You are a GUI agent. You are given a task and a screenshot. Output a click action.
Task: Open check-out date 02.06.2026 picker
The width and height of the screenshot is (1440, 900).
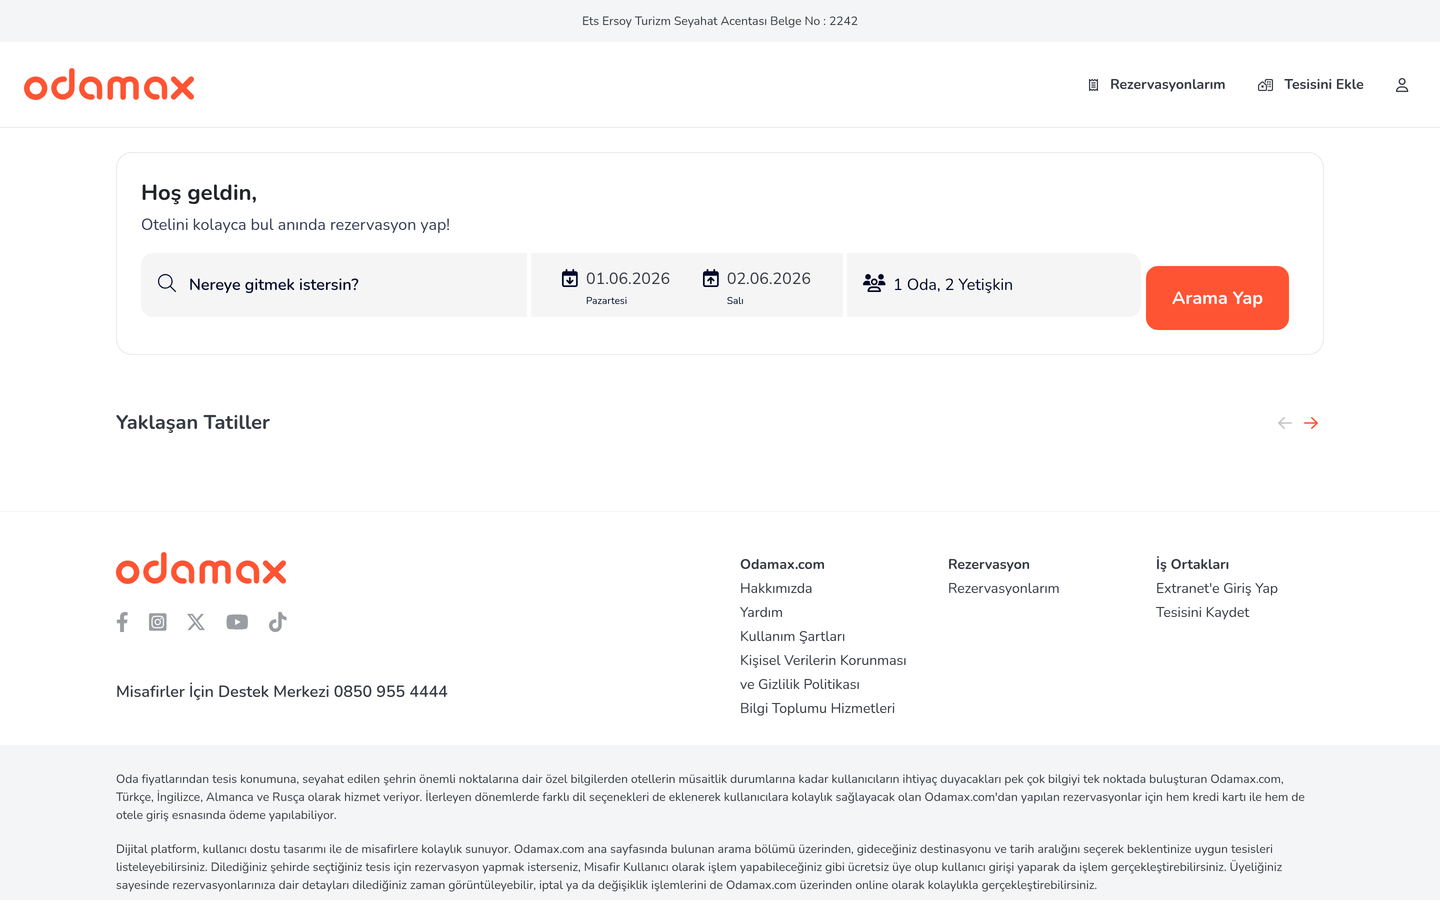(757, 285)
